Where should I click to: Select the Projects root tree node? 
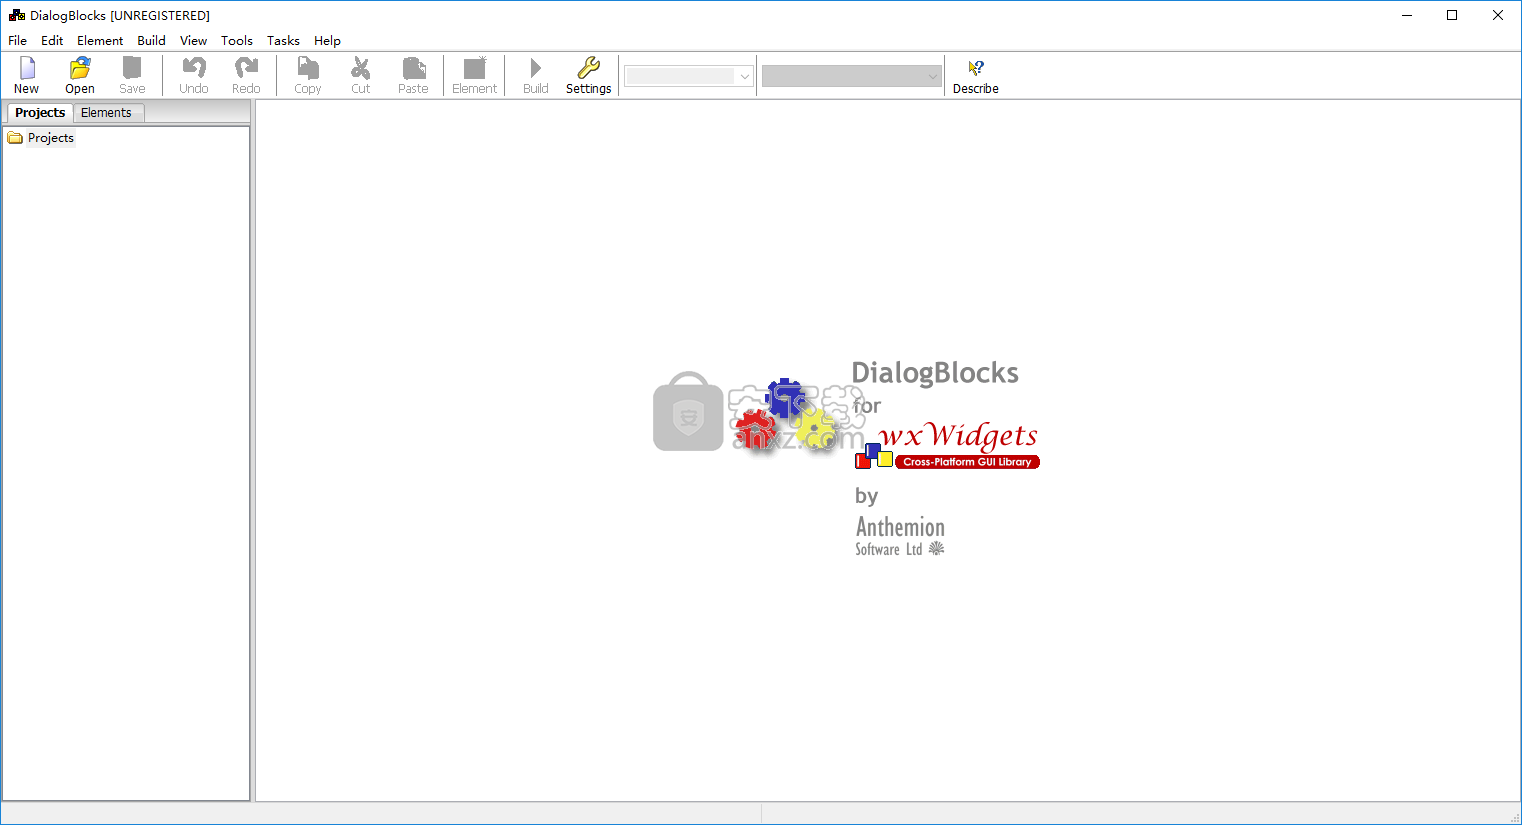(51, 138)
